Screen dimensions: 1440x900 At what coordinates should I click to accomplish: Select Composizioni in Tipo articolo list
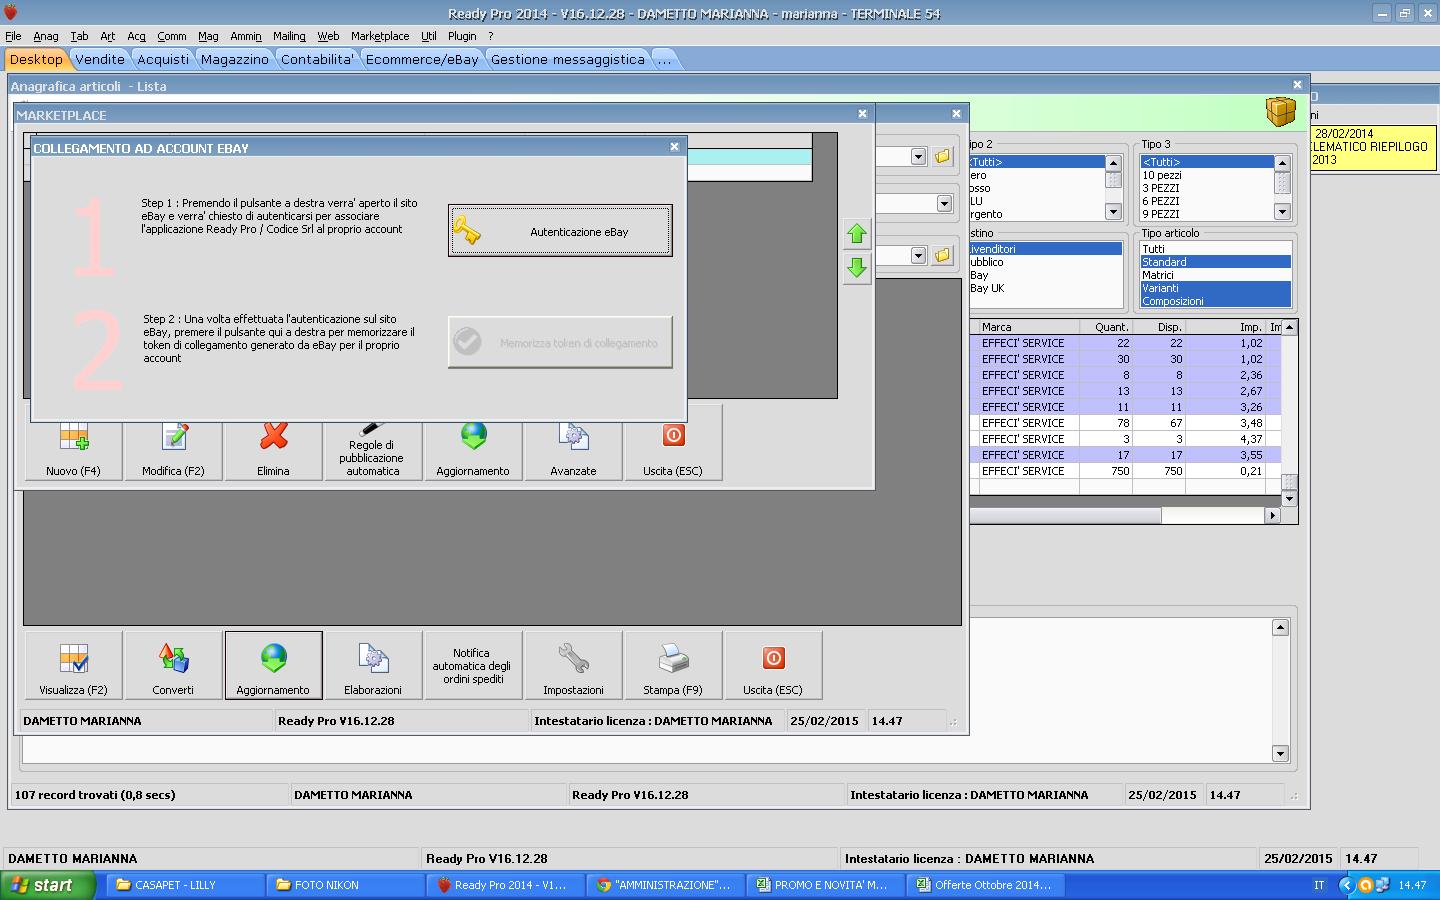point(1216,301)
